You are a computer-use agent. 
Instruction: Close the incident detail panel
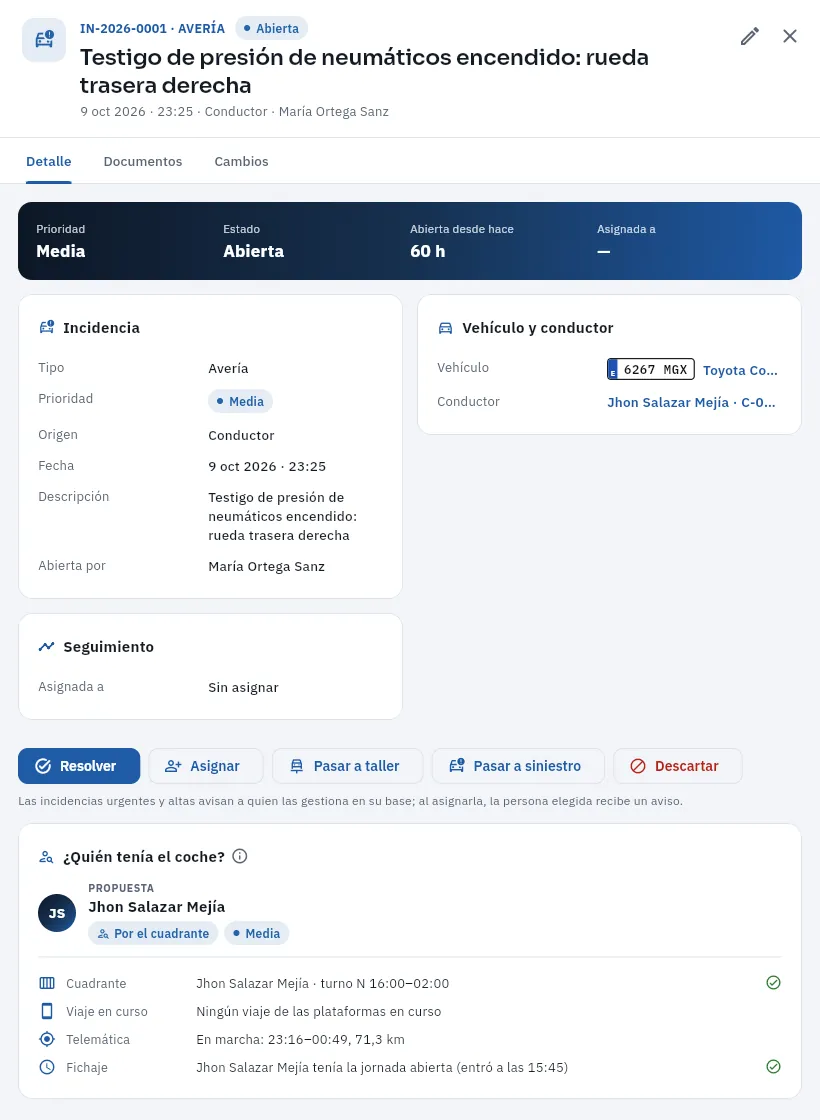(x=789, y=36)
